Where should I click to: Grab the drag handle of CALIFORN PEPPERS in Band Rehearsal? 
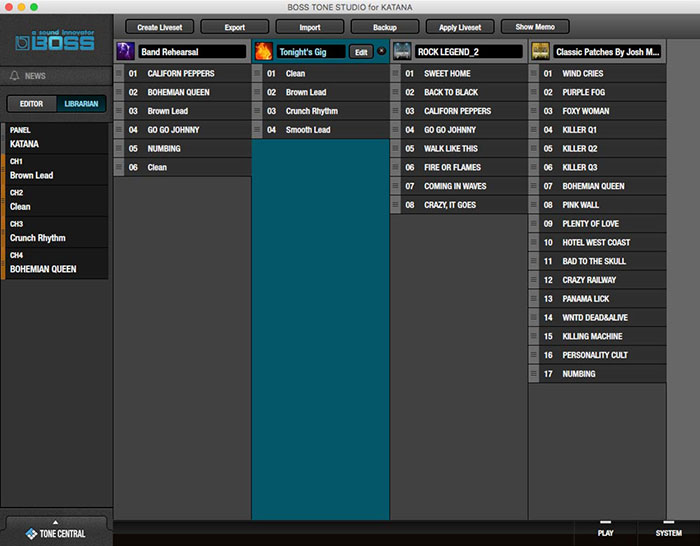(x=119, y=73)
